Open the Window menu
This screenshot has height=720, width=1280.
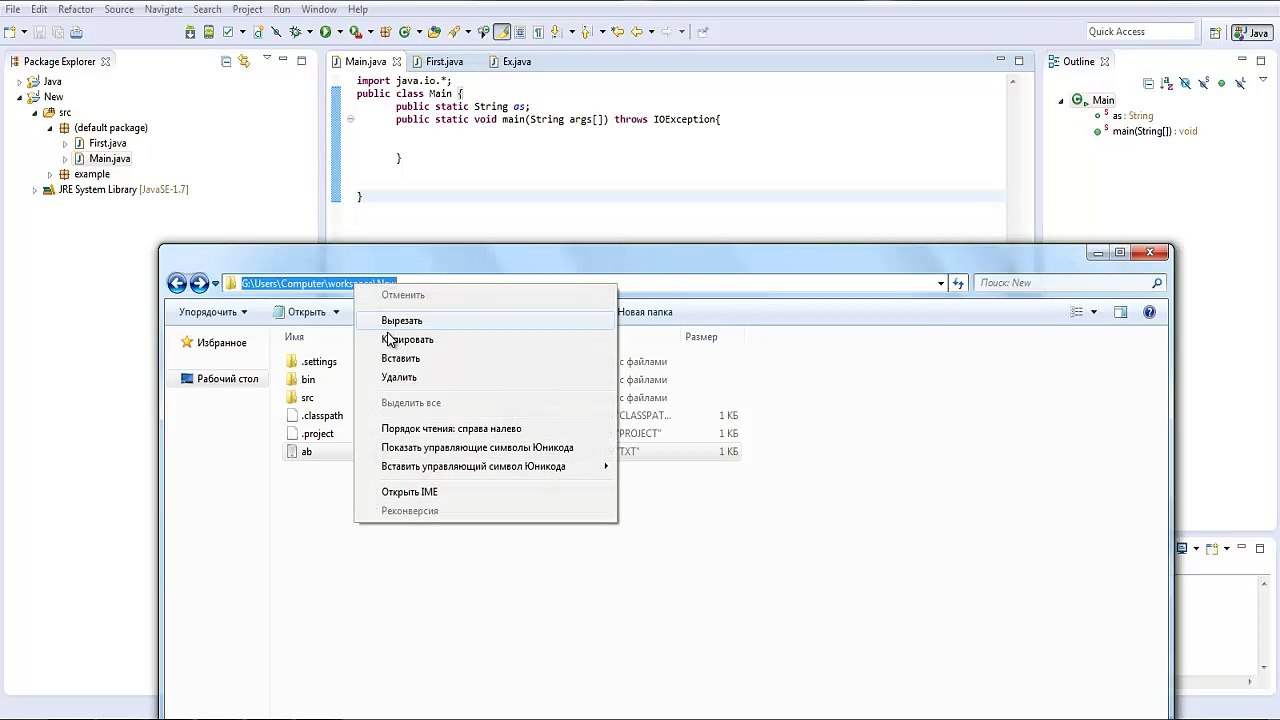click(x=319, y=9)
